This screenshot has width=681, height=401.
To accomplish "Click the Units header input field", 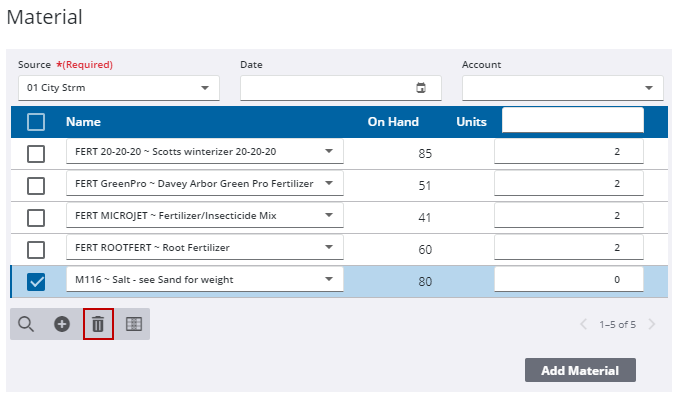I will [572, 121].
